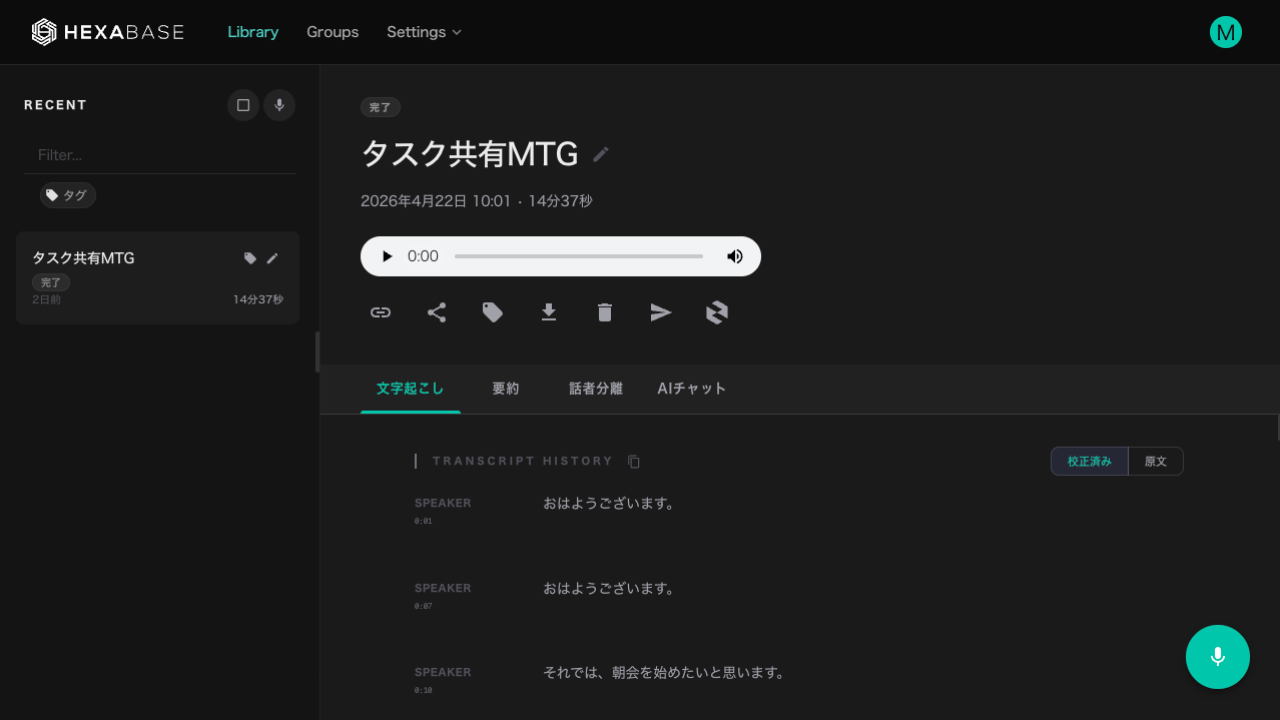Mute the audio player volume
Image resolution: width=1280 pixels, height=720 pixels.
point(735,256)
